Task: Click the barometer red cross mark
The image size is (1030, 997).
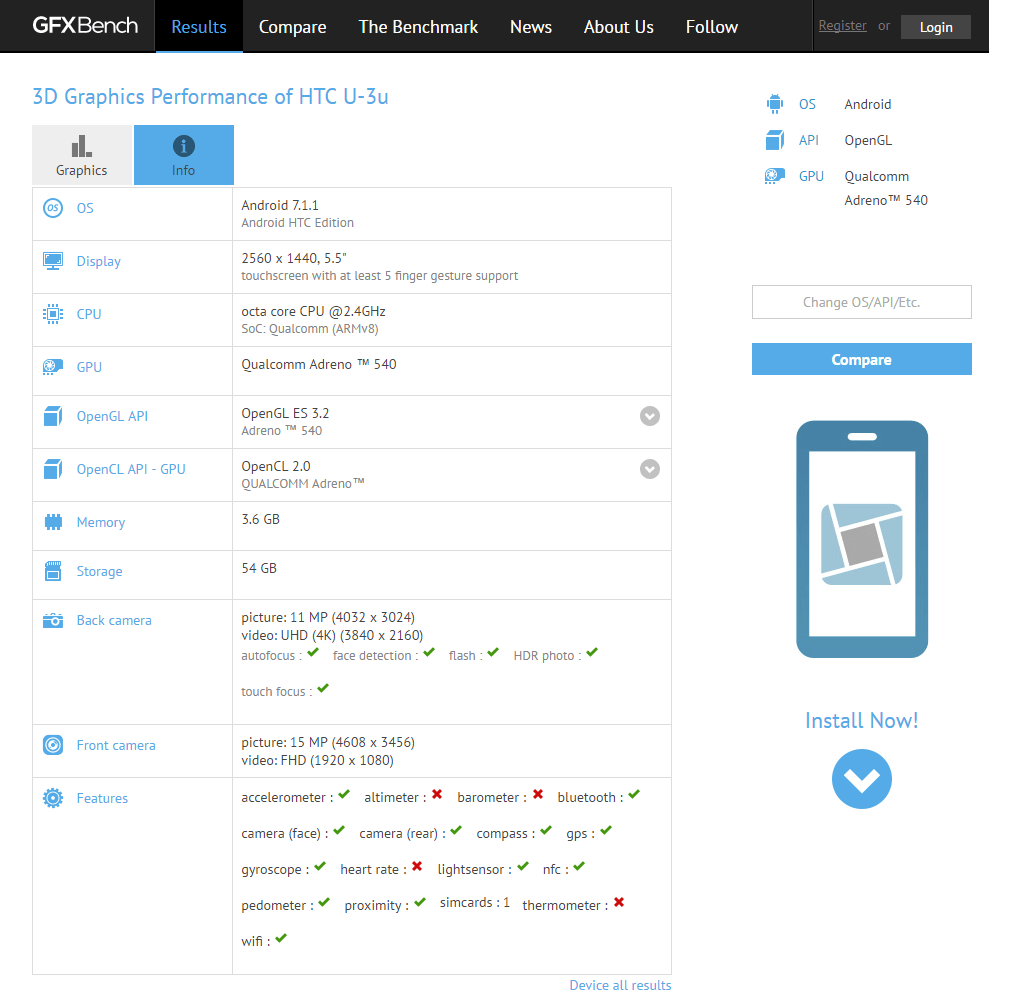Action: (538, 794)
